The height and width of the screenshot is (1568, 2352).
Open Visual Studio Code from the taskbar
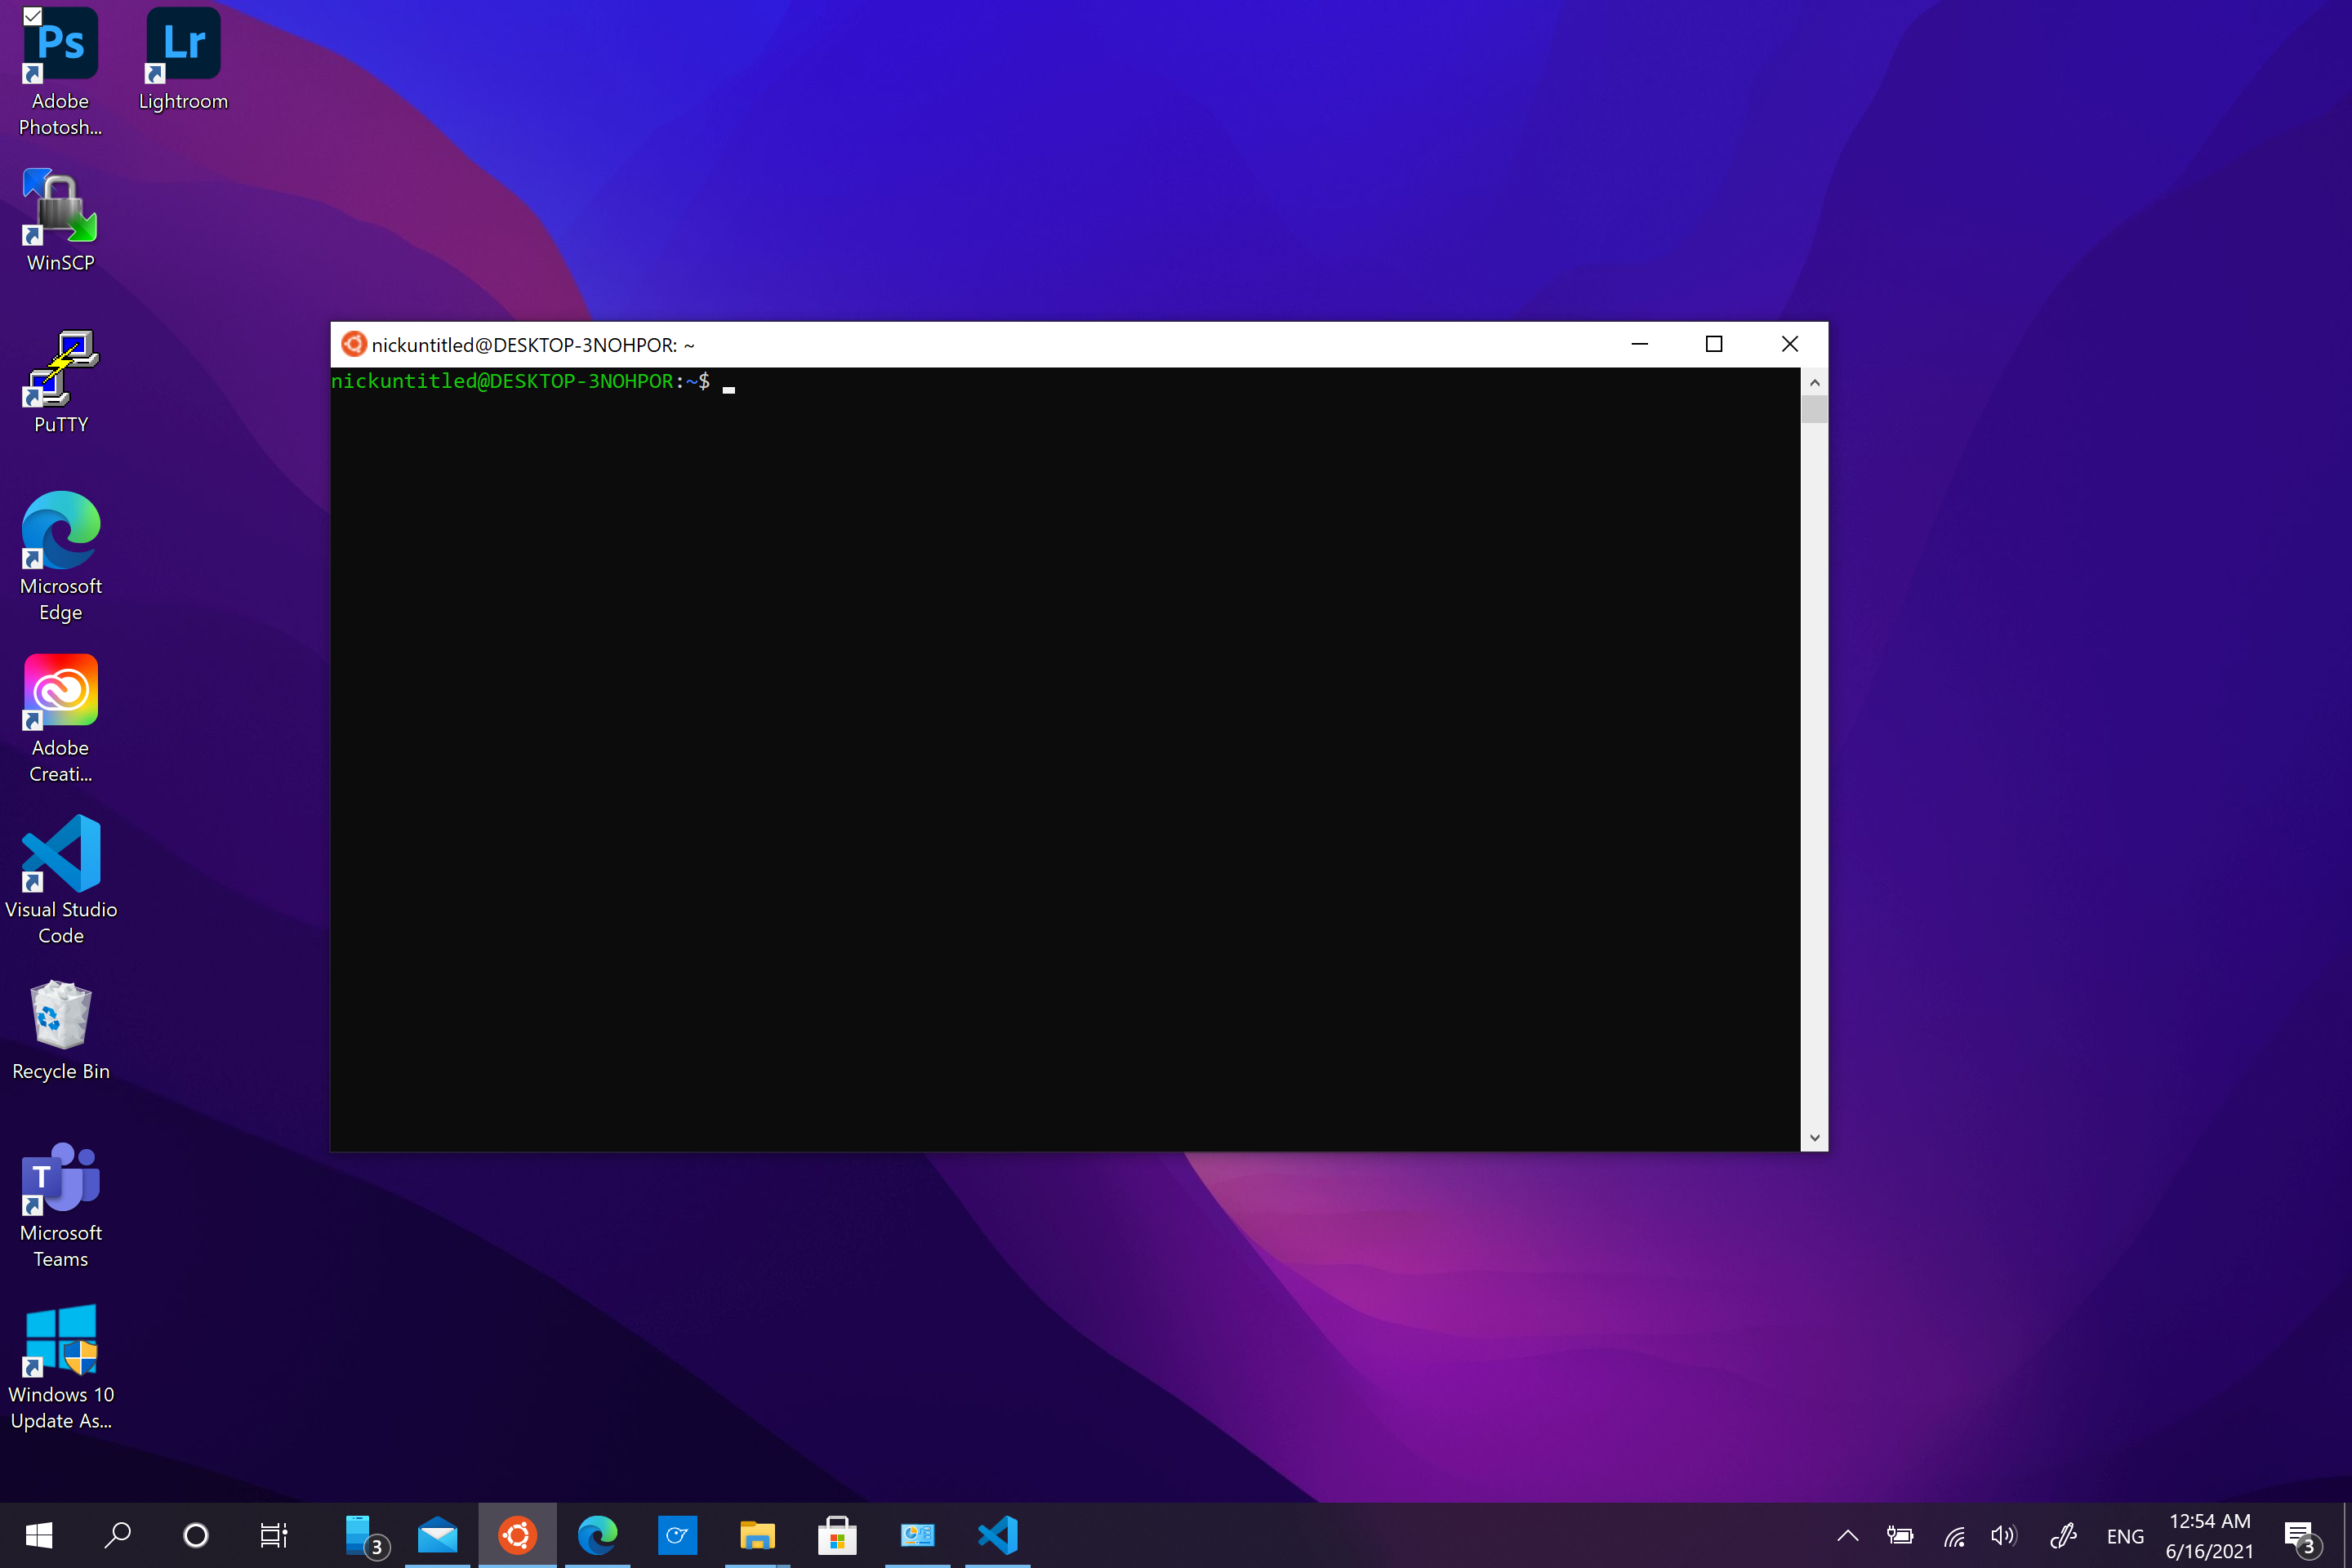[x=997, y=1535]
